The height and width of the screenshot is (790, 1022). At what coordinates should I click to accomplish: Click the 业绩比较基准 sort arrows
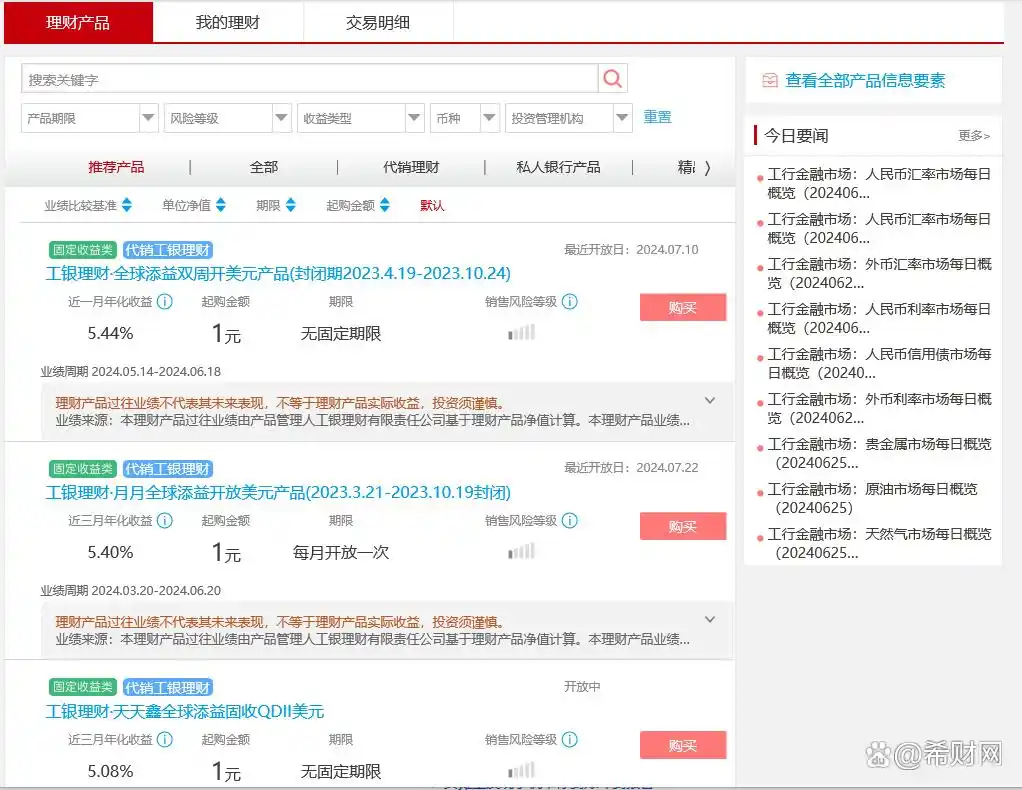tap(126, 205)
